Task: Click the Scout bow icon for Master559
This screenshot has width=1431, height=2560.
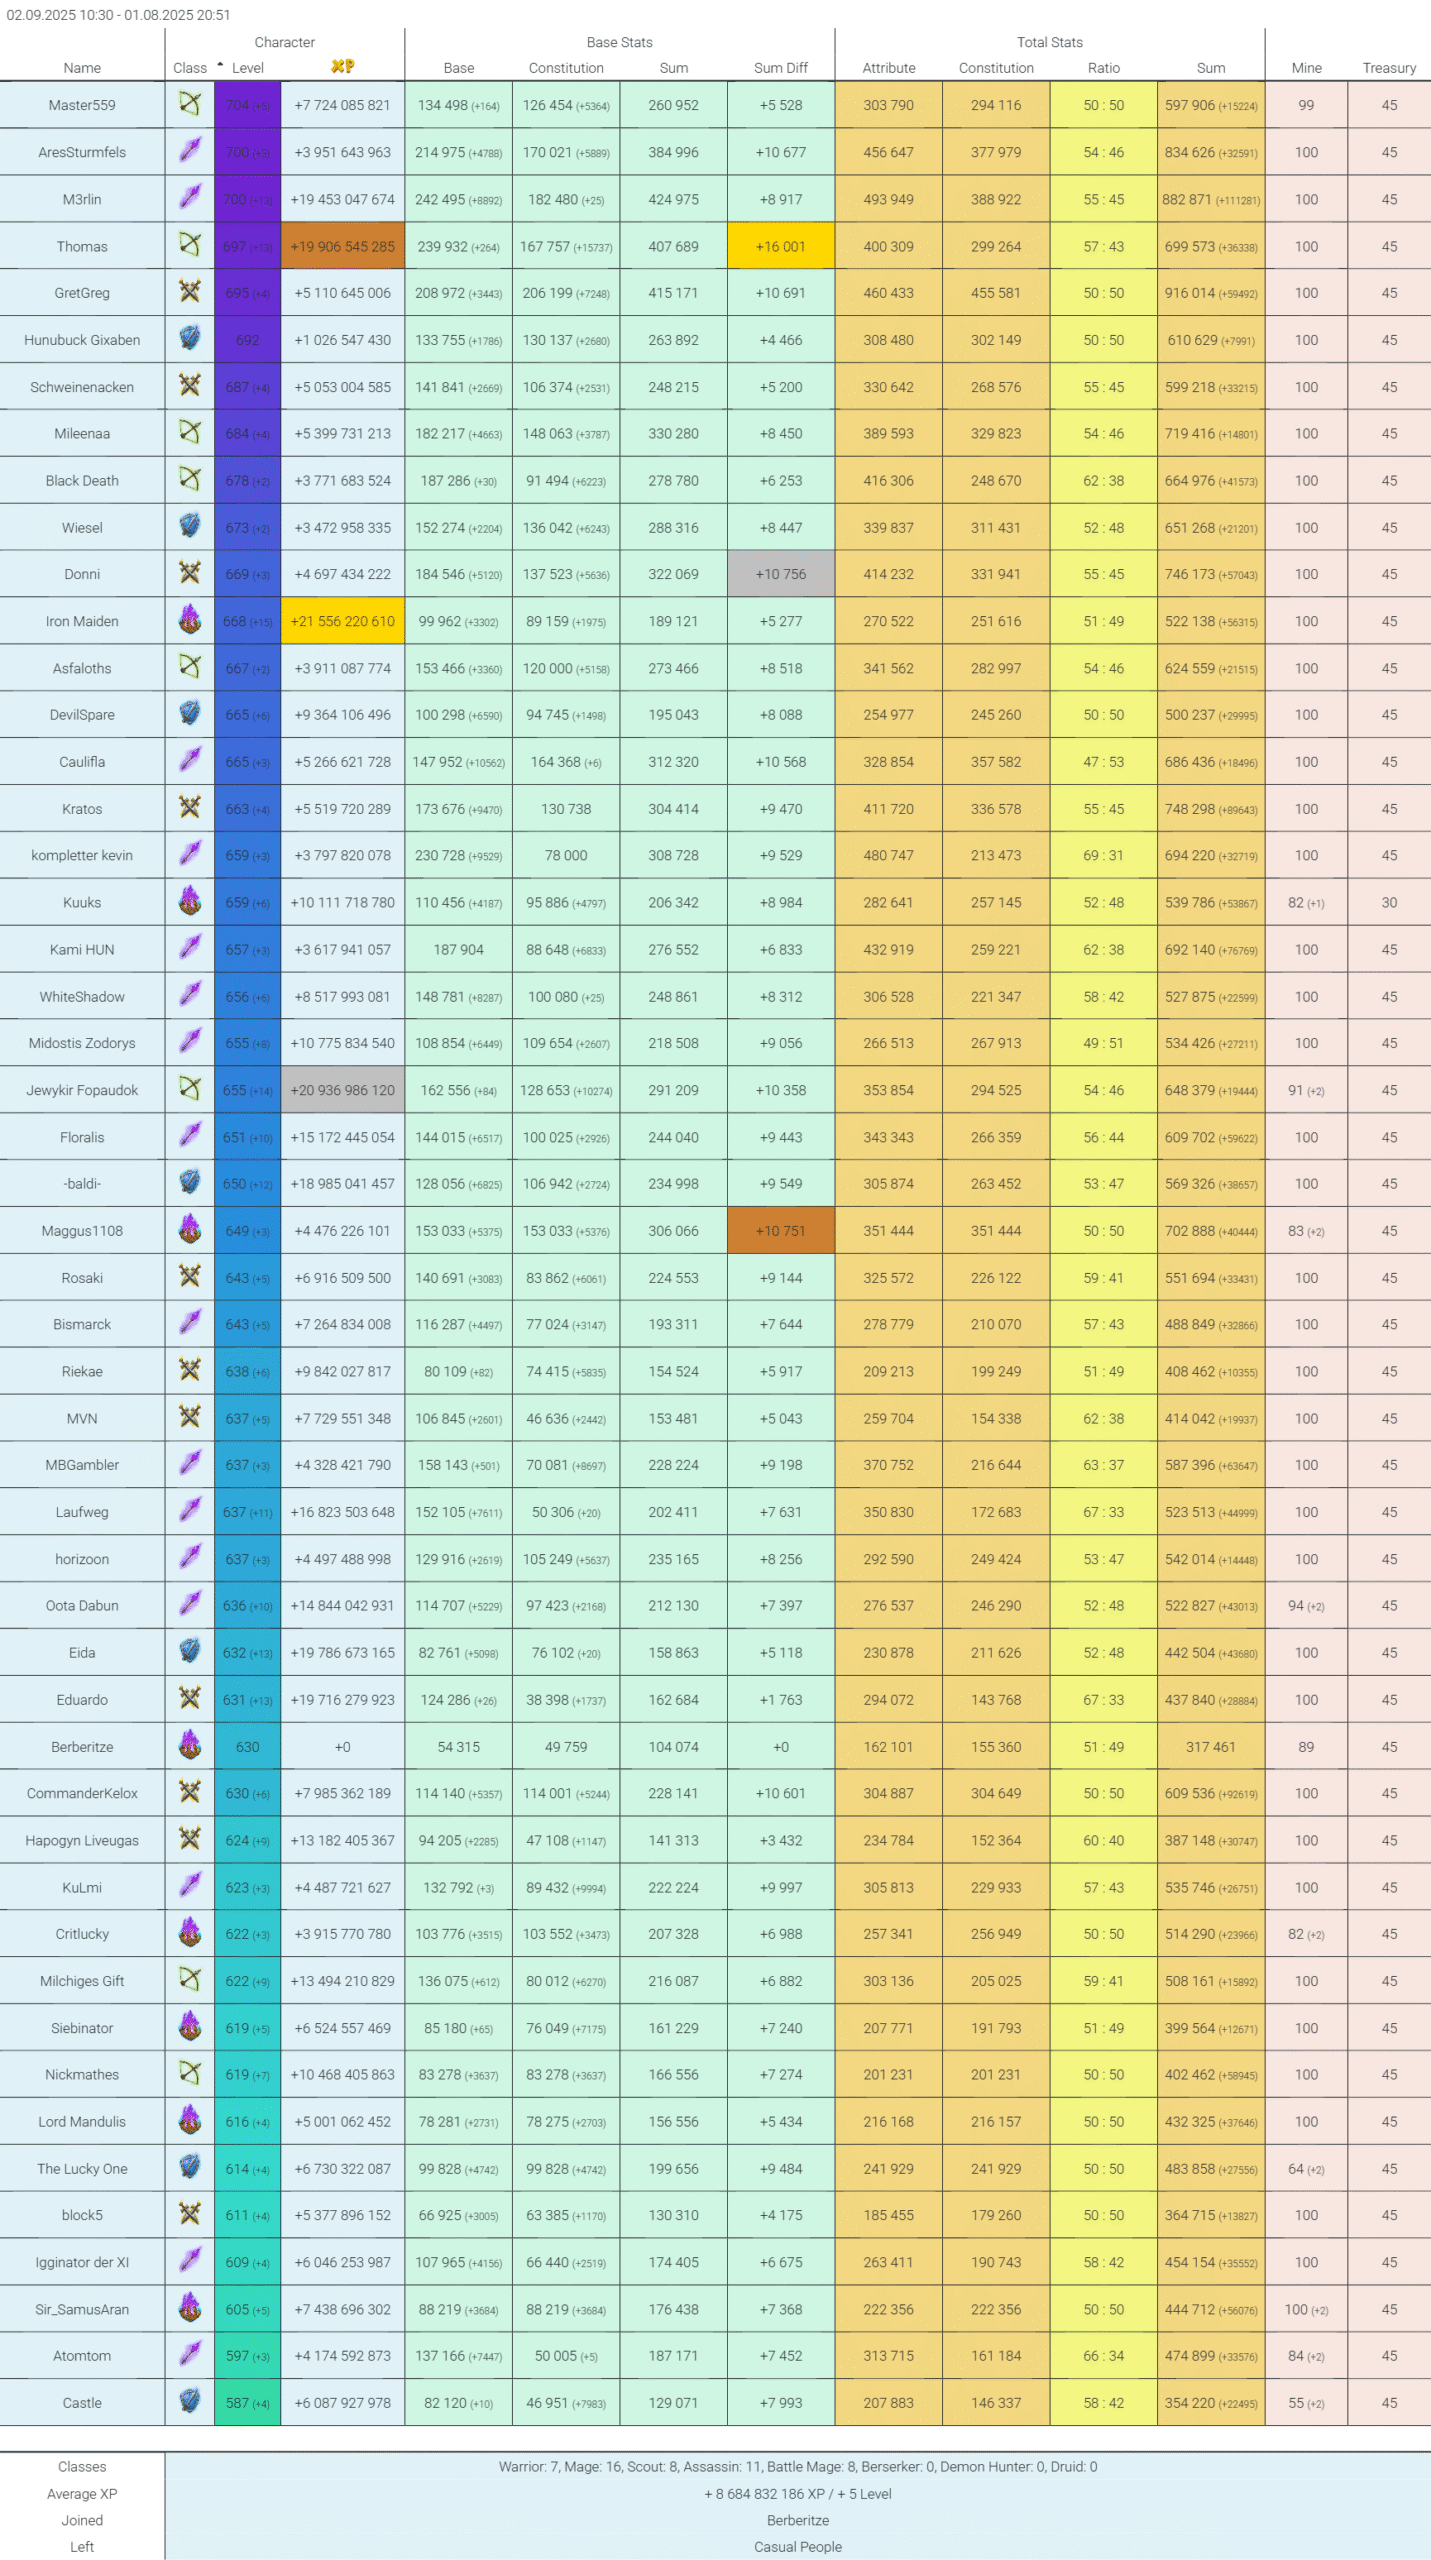Action: [189, 104]
